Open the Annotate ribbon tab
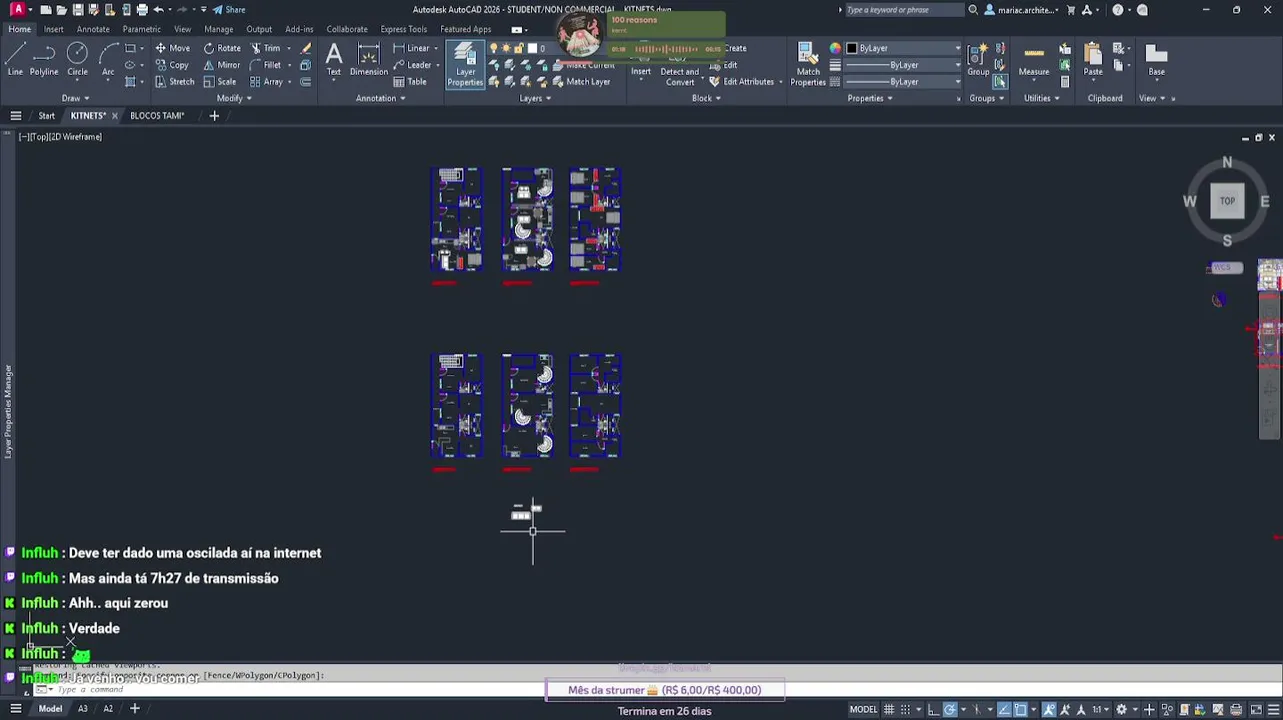The image size is (1283, 720). click(93, 29)
